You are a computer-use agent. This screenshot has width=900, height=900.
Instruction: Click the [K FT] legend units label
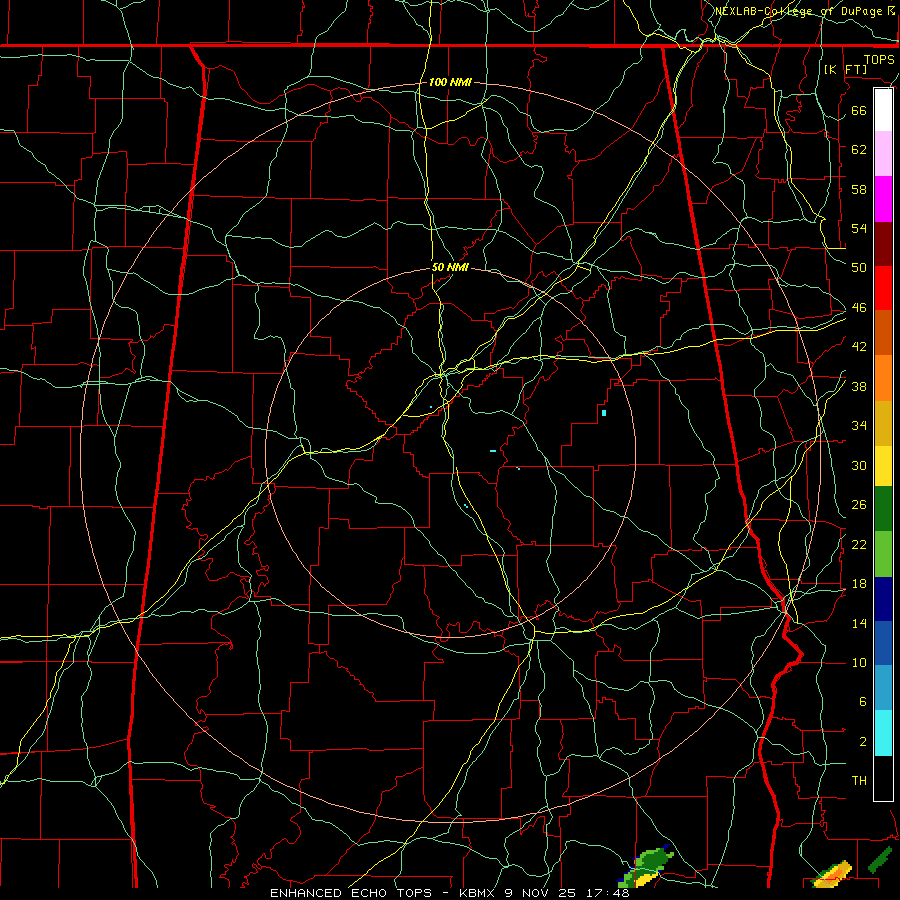(845, 69)
